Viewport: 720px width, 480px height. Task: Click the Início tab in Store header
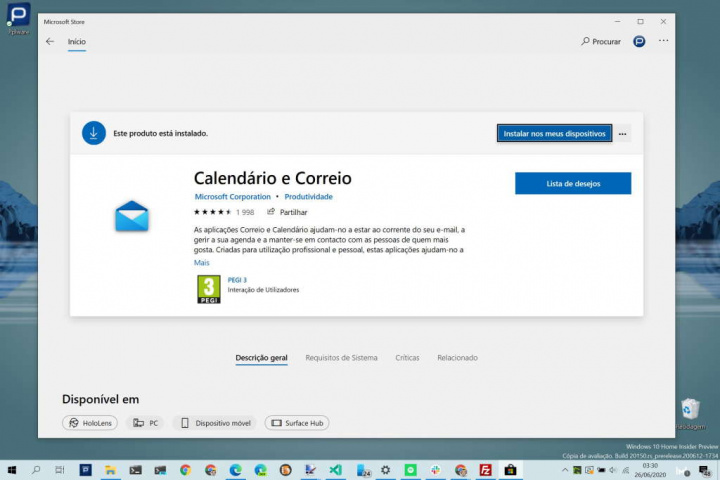pyautogui.click(x=76, y=42)
